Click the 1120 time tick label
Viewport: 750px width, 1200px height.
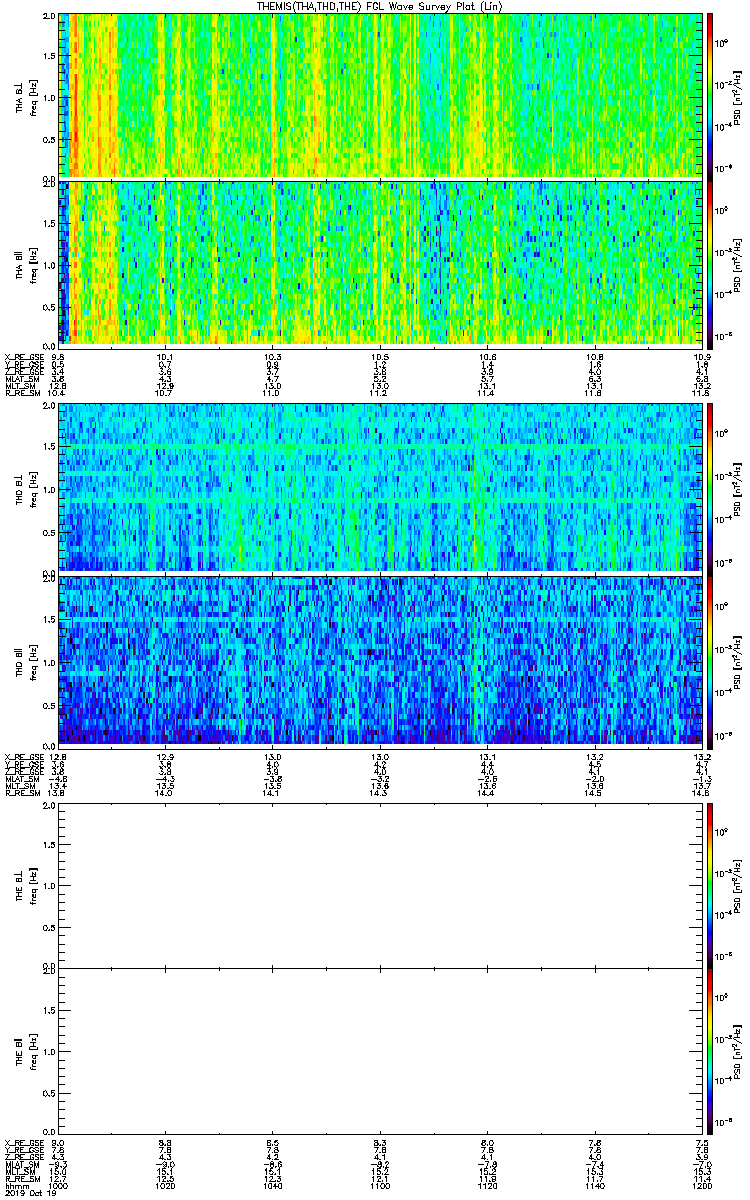tap(488, 1186)
